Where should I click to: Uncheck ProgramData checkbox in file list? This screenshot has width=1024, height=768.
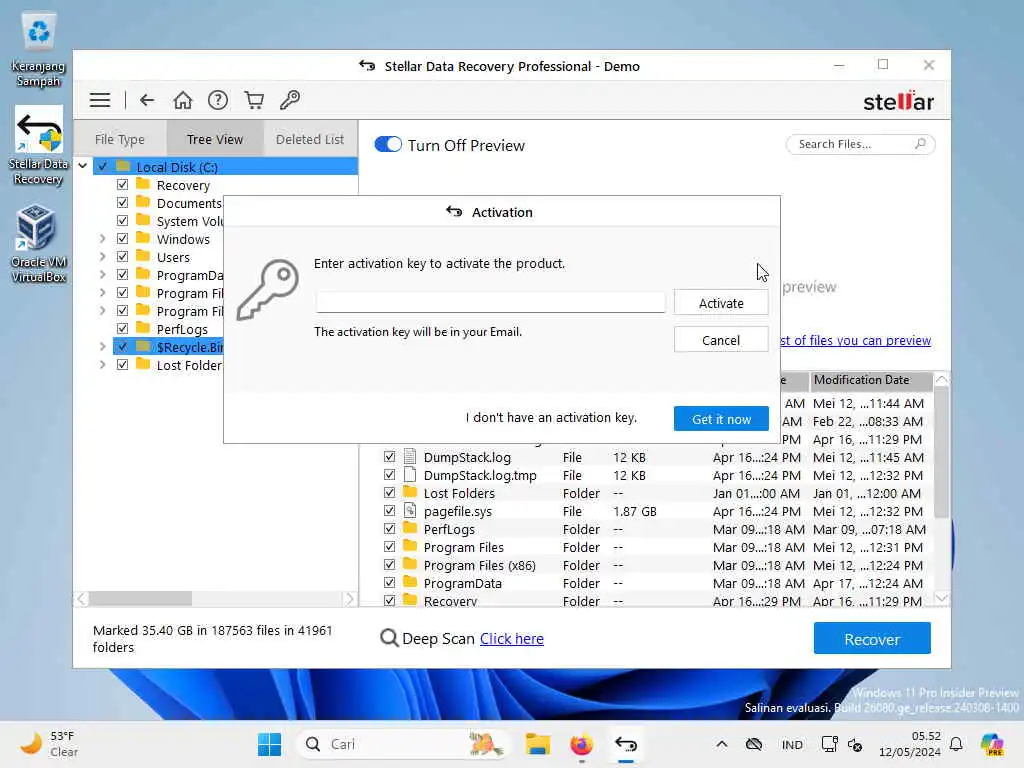(389, 583)
